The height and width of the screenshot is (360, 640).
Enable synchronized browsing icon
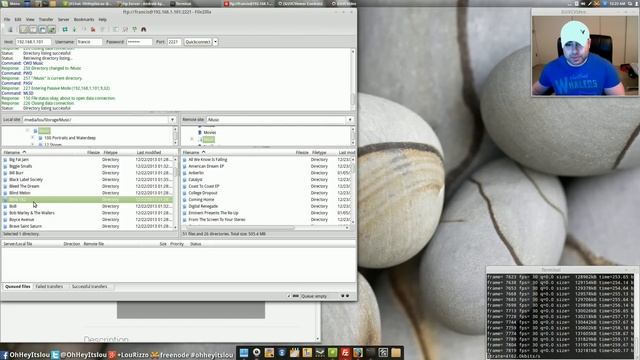[x=134, y=29]
